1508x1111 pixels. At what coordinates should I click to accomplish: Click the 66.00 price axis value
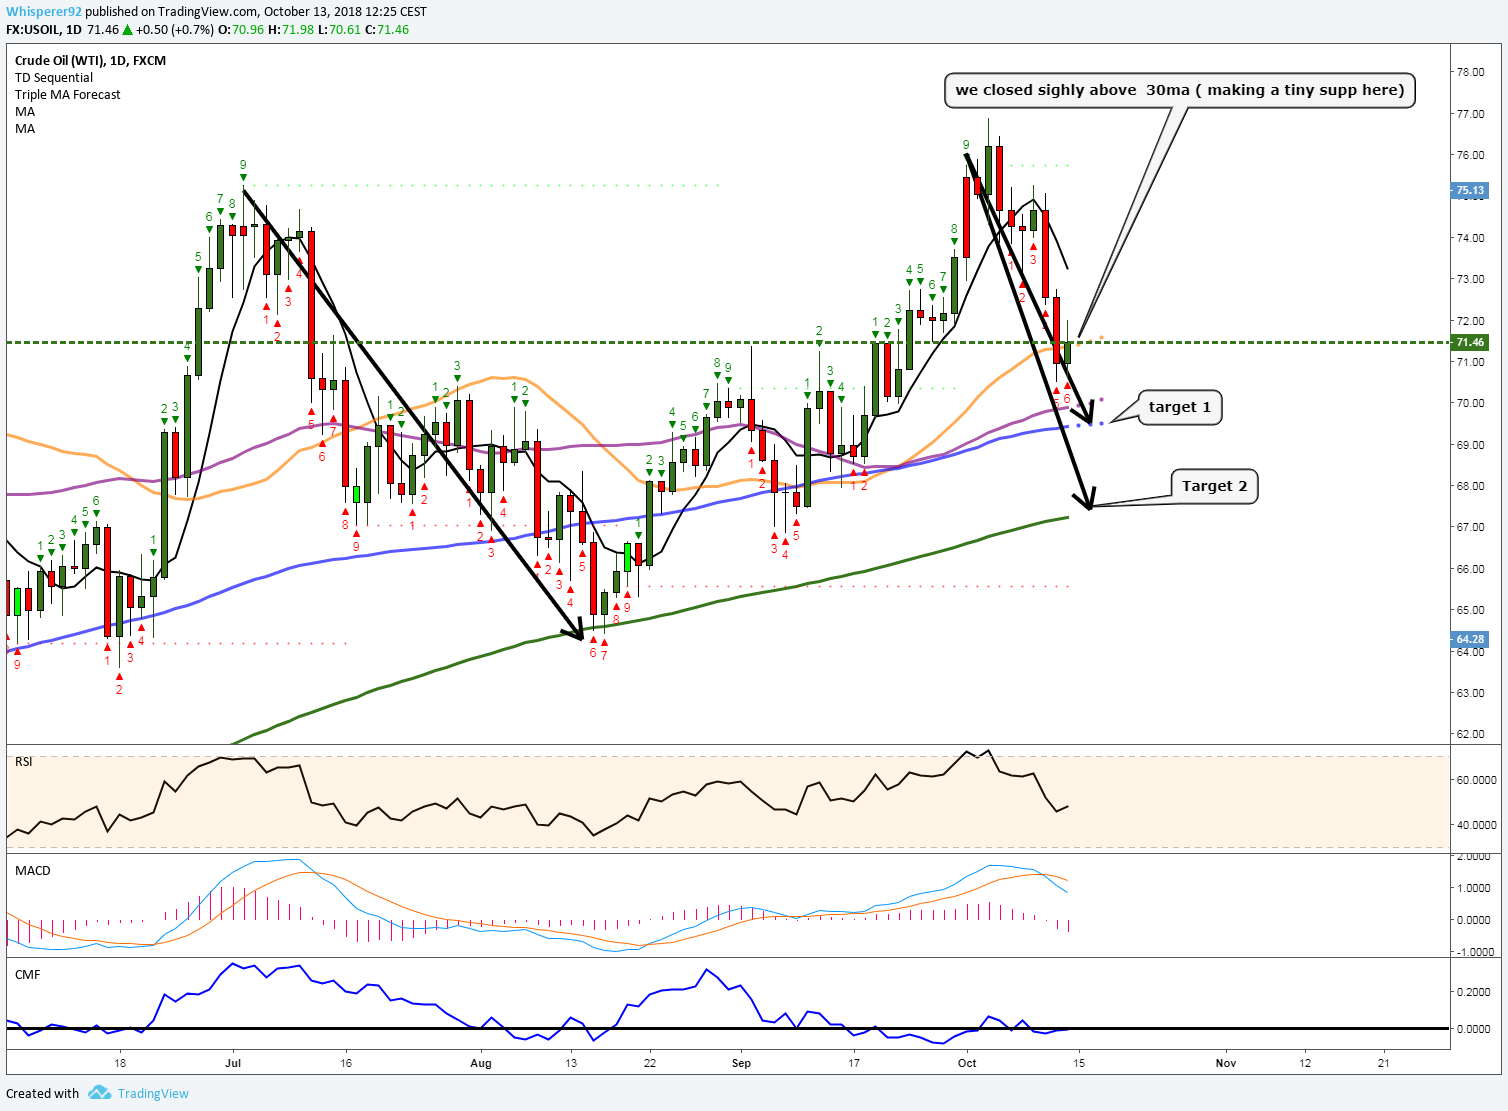point(1470,569)
